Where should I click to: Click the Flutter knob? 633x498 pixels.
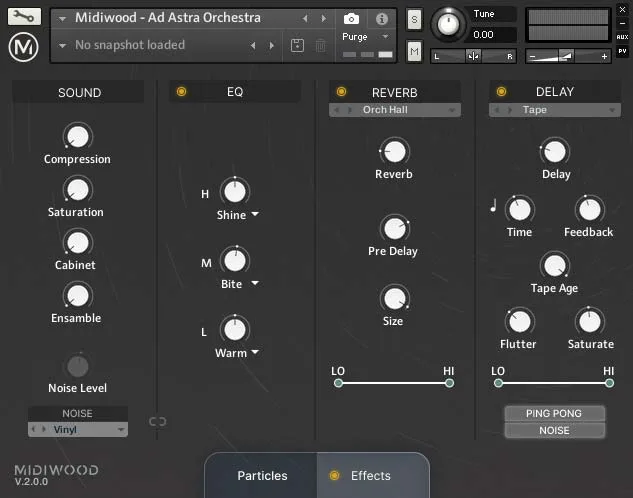520,322
